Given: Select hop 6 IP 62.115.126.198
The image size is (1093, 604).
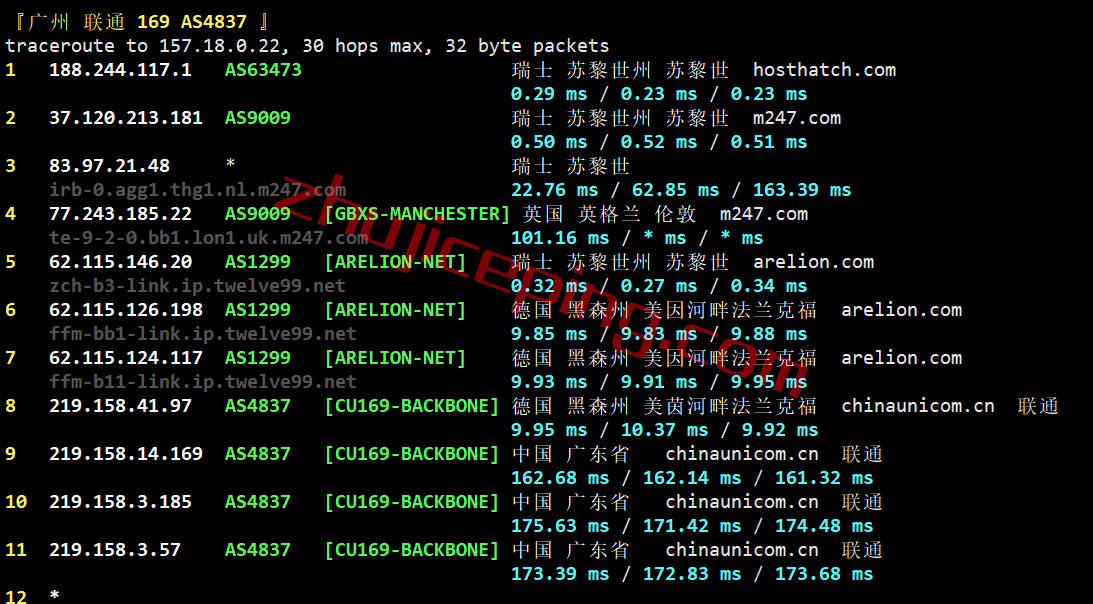Looking at the screenshot, I should pyautogui.click(x=125, y=310).
